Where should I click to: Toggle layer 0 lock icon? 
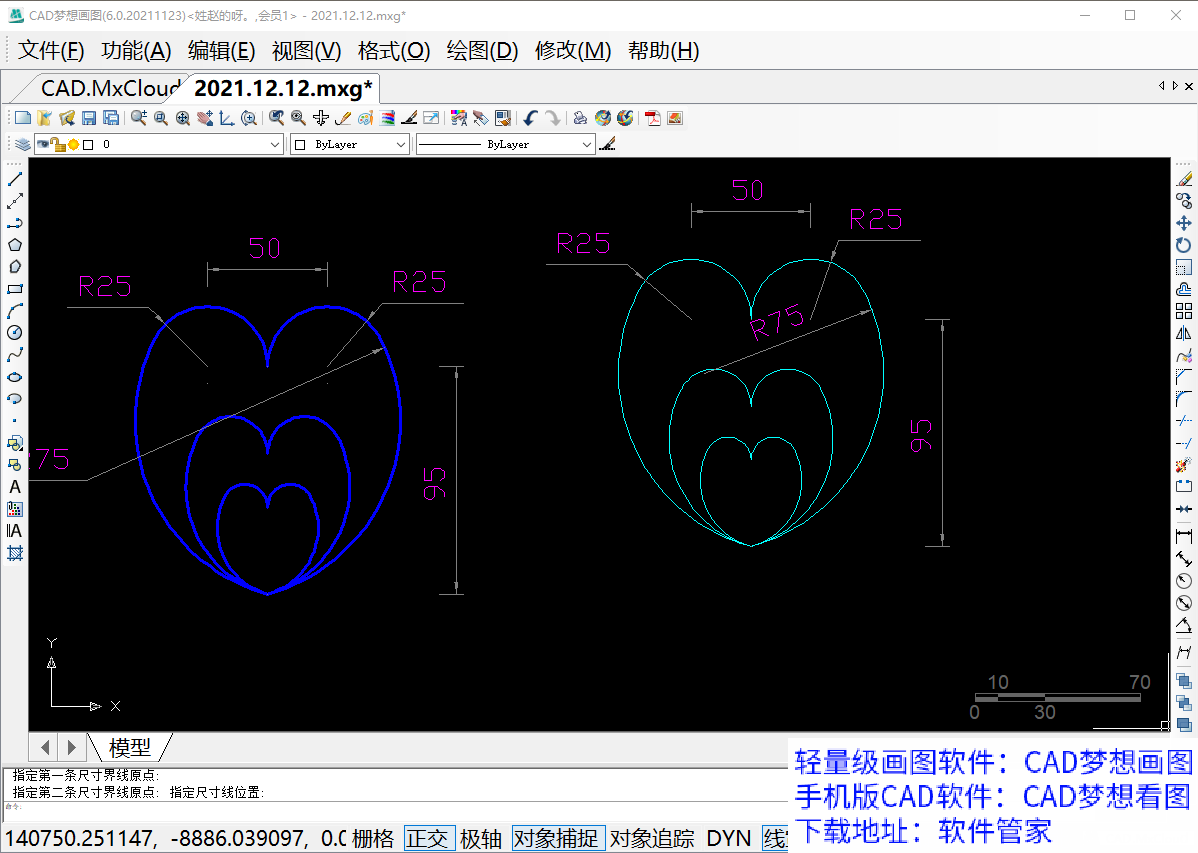[58, 144]
